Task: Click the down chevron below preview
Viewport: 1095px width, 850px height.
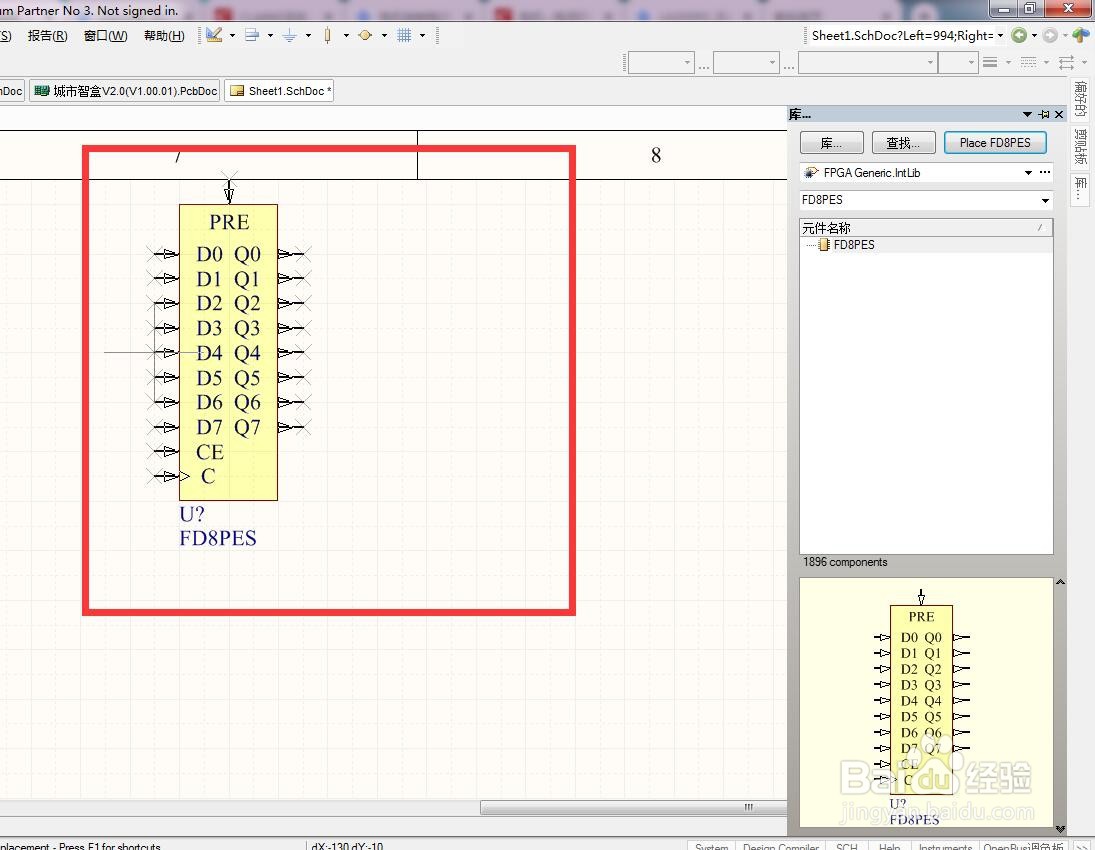Action: click(x=1060, y=828)
